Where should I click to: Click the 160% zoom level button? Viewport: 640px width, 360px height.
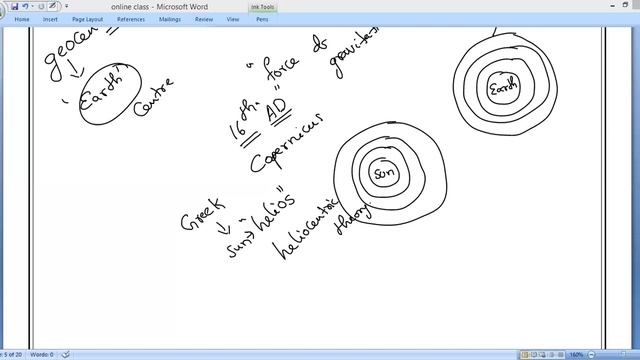[576, 355]
